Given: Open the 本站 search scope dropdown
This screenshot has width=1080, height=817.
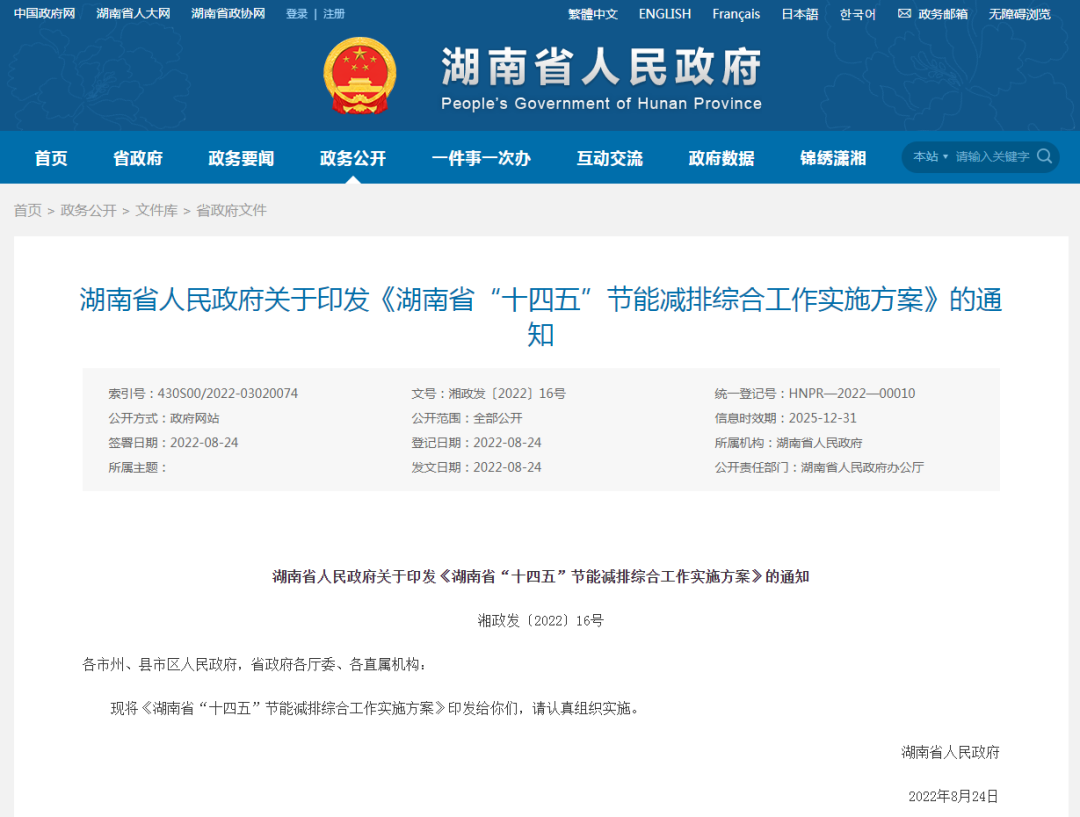Looking at the screenshot, I should tap(930, 157).
